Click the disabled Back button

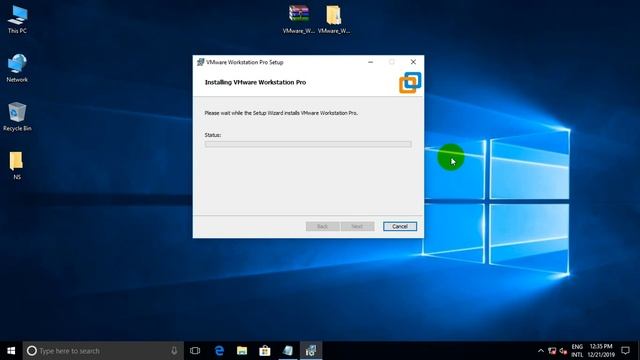(322, 226)
